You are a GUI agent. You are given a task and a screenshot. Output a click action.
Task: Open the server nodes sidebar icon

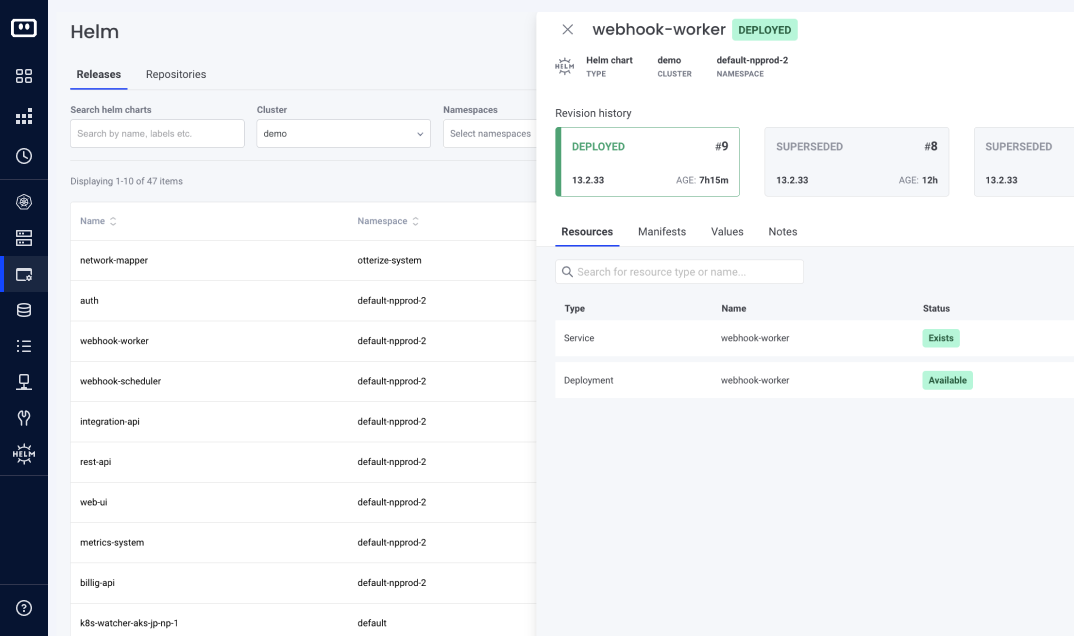coord(24,238)
